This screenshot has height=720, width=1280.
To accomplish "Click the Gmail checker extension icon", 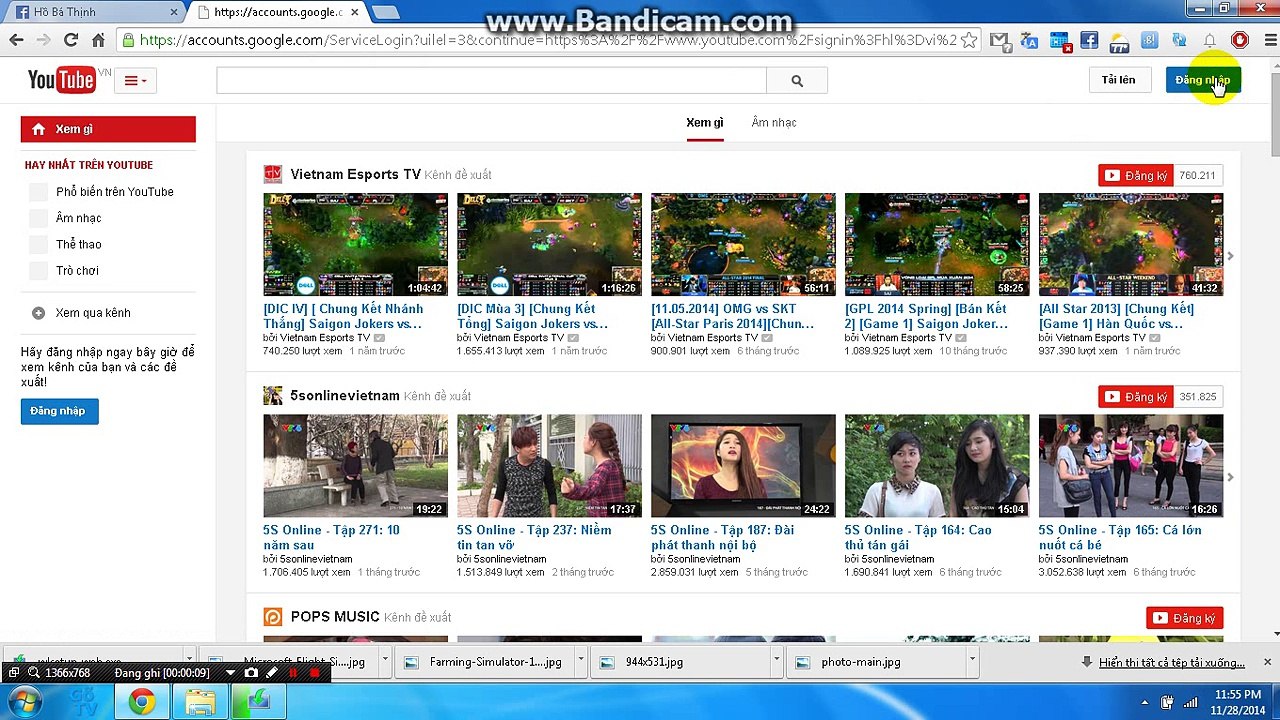I will 999,41.
